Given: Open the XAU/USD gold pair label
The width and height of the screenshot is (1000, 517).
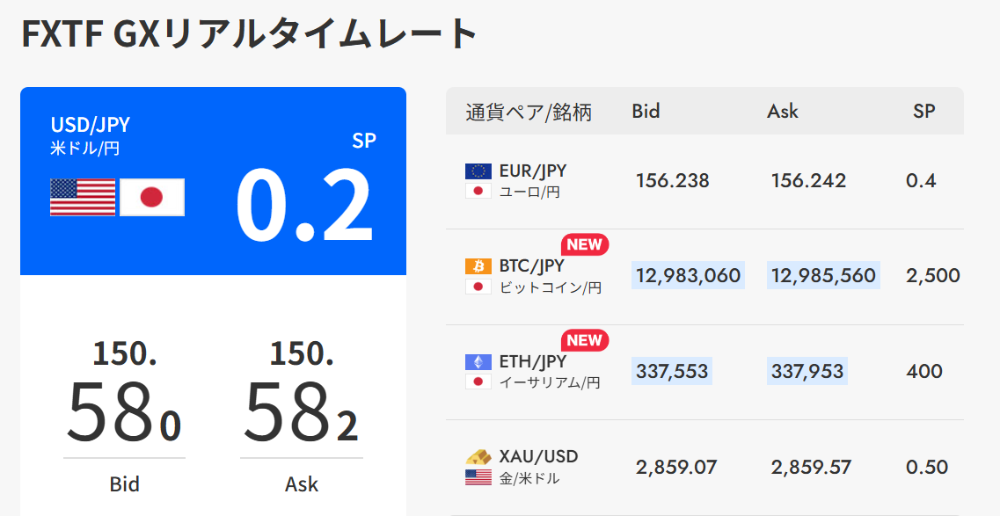Looking at the screenshot, I should pos(538,457).
